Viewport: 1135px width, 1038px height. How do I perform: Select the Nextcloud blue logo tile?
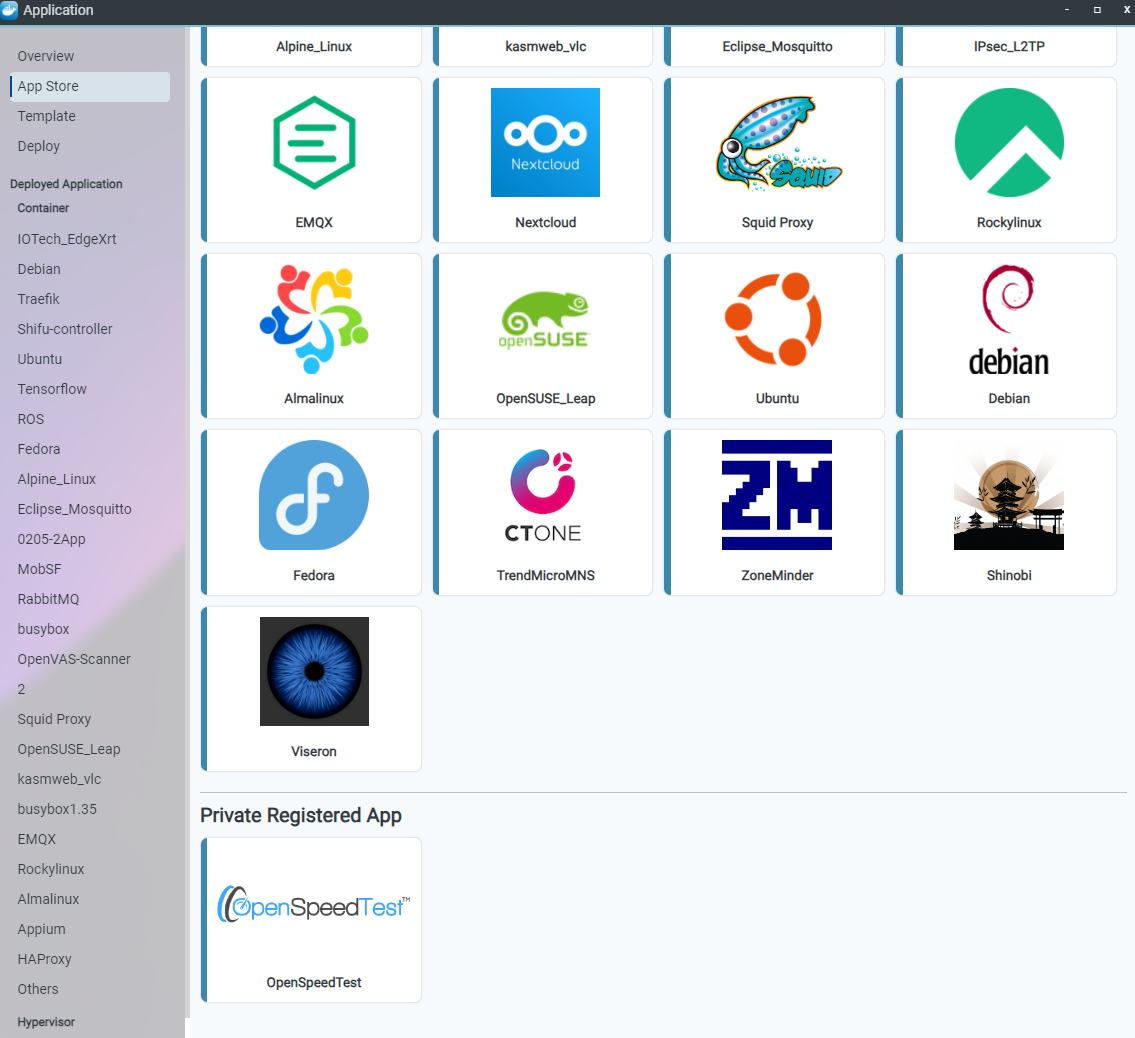pos(545,143)
